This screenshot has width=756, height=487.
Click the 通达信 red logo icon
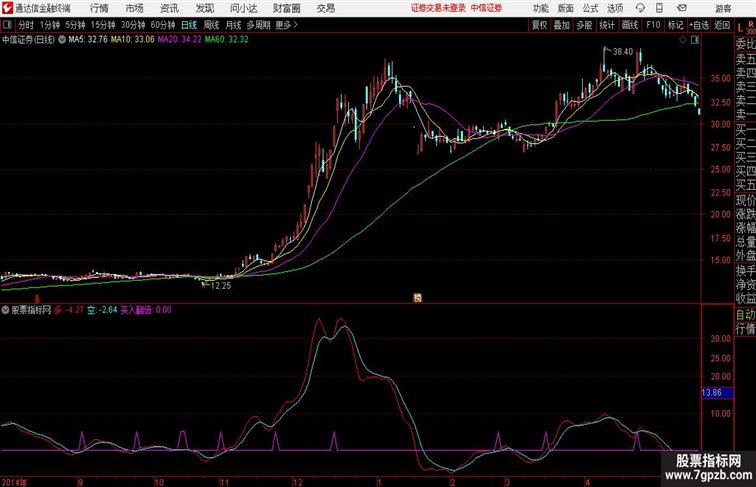coord(7,8)
